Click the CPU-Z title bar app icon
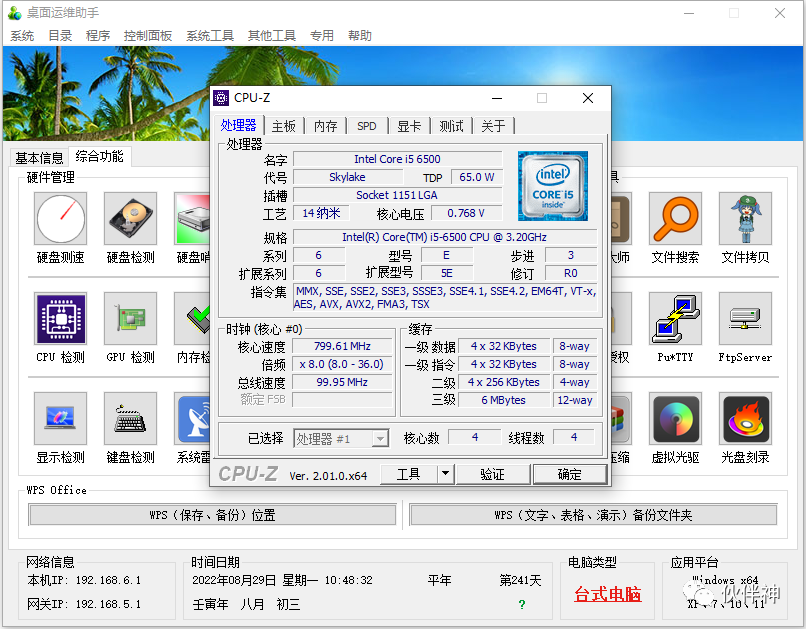Viewport: 806px width, 629px height. 221,98
